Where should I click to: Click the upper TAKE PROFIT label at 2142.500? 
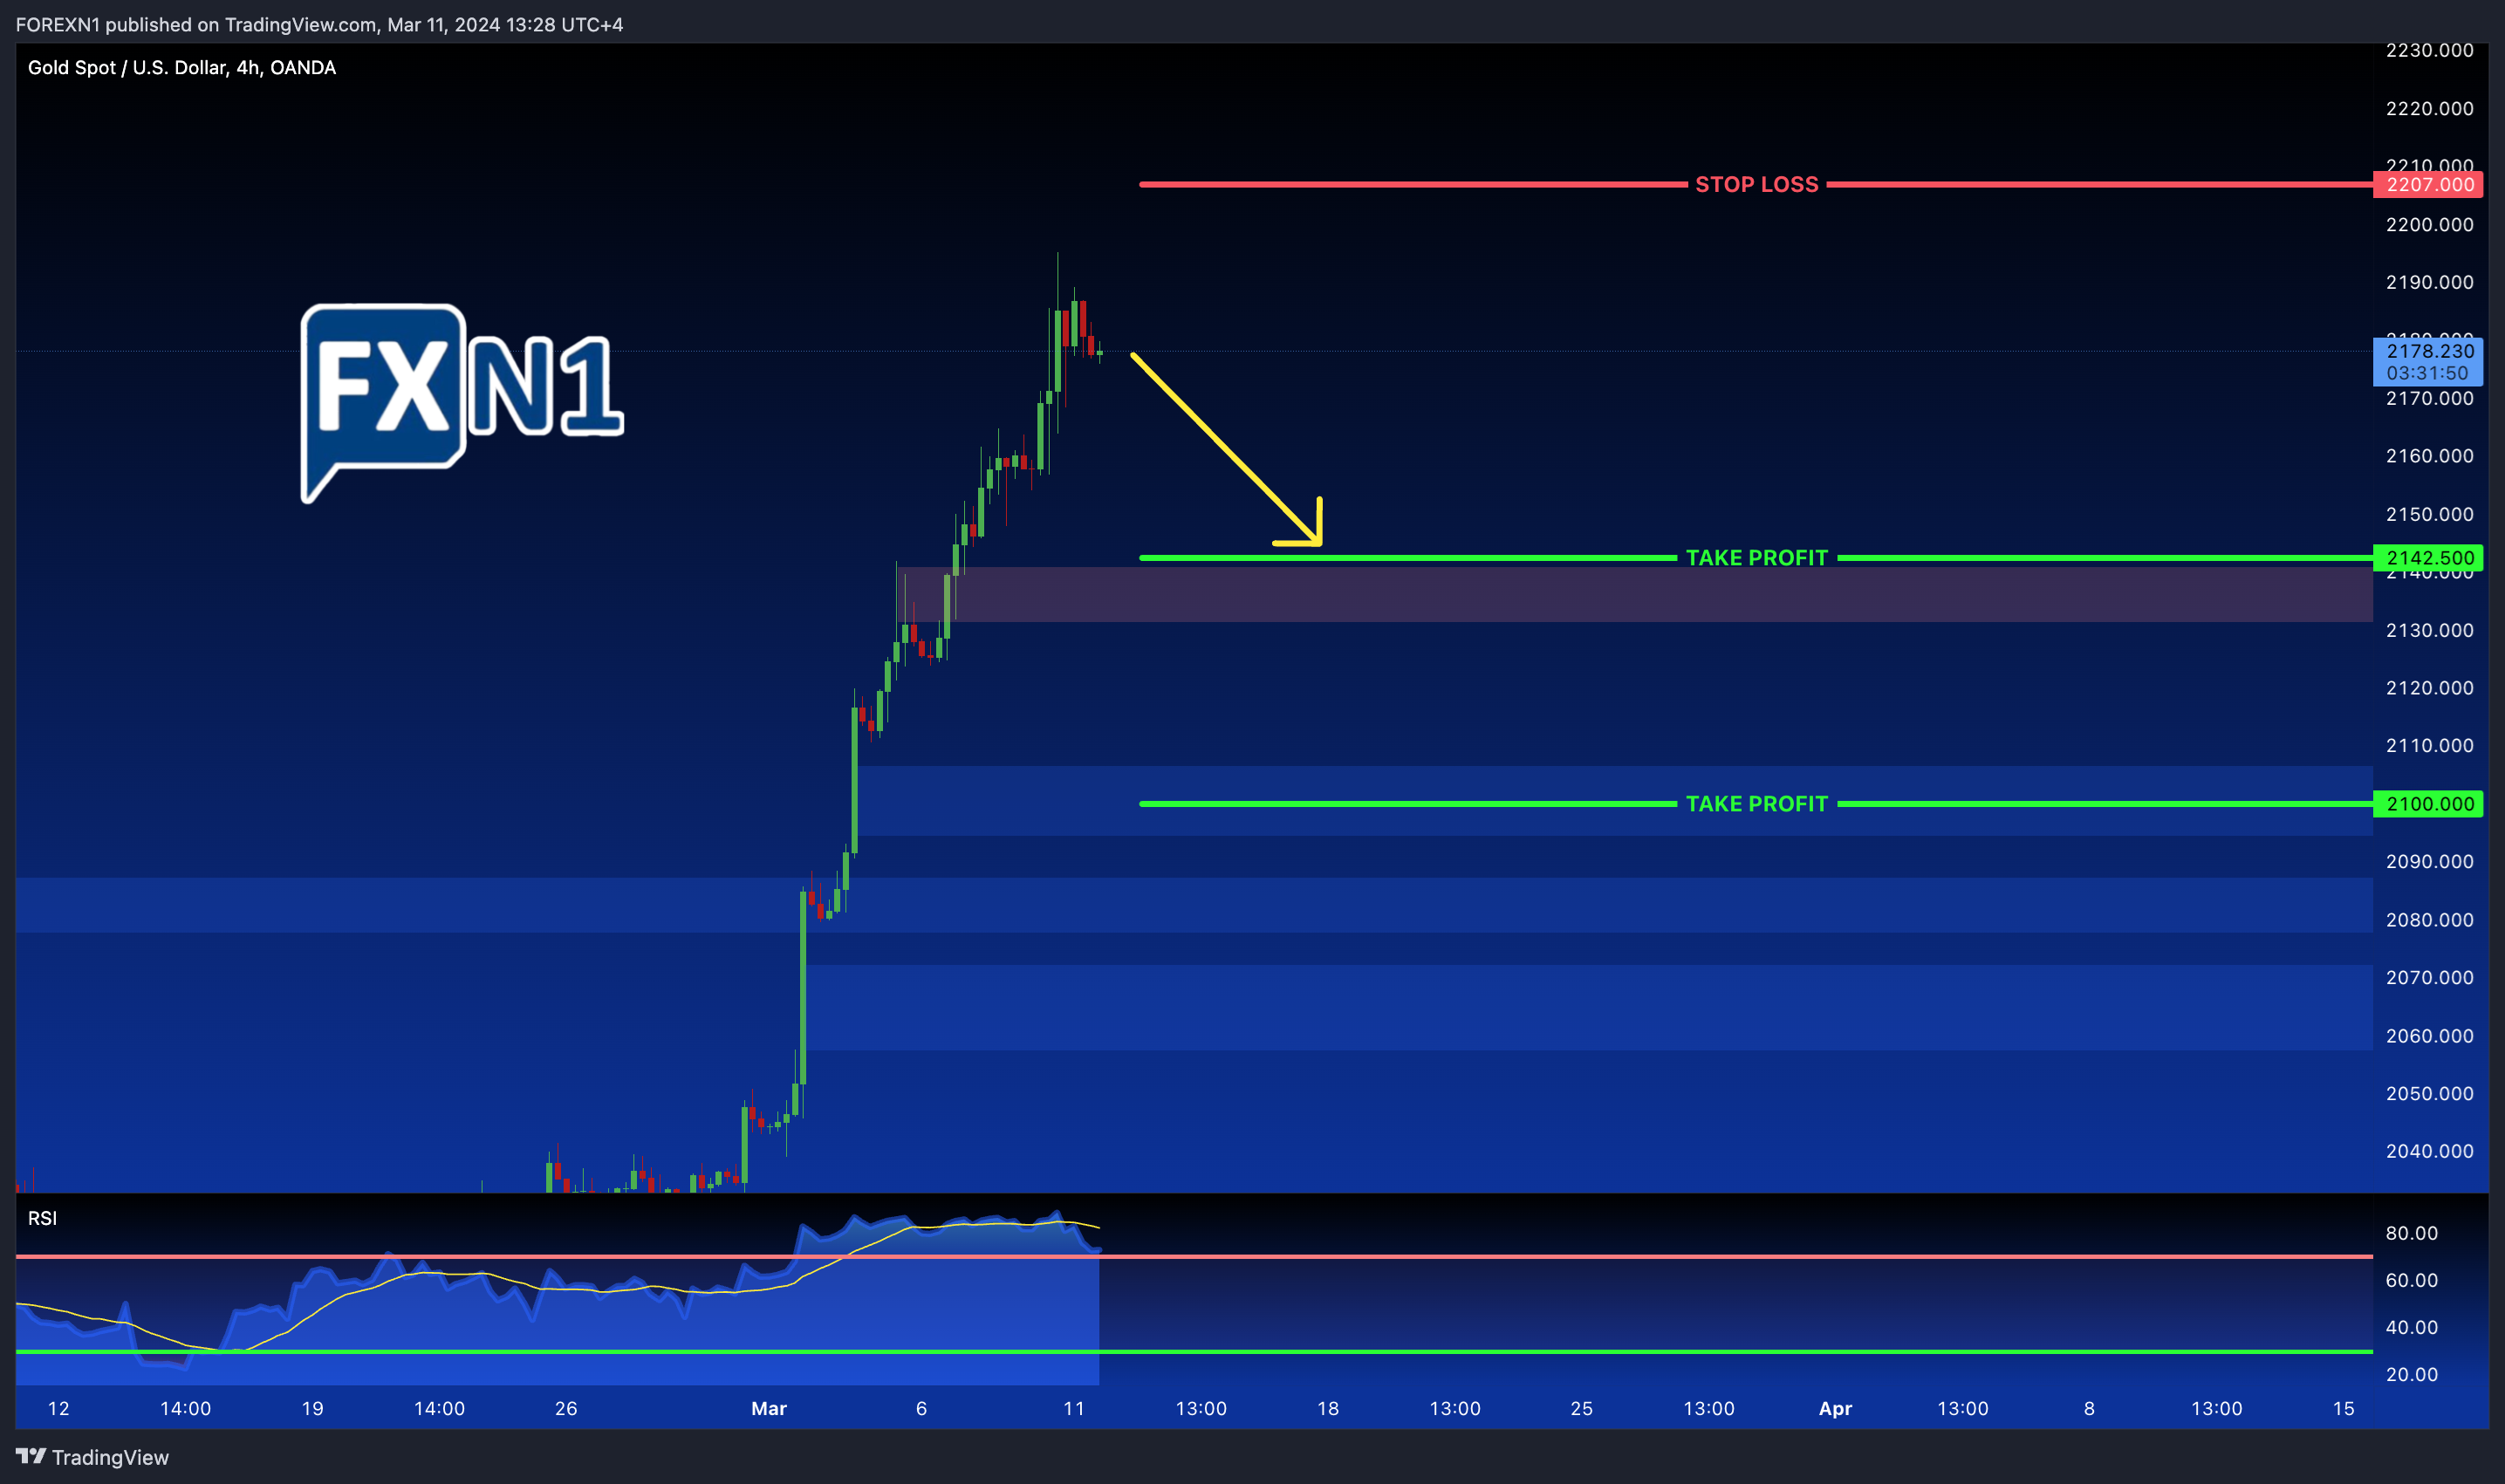click(1756, 558)
